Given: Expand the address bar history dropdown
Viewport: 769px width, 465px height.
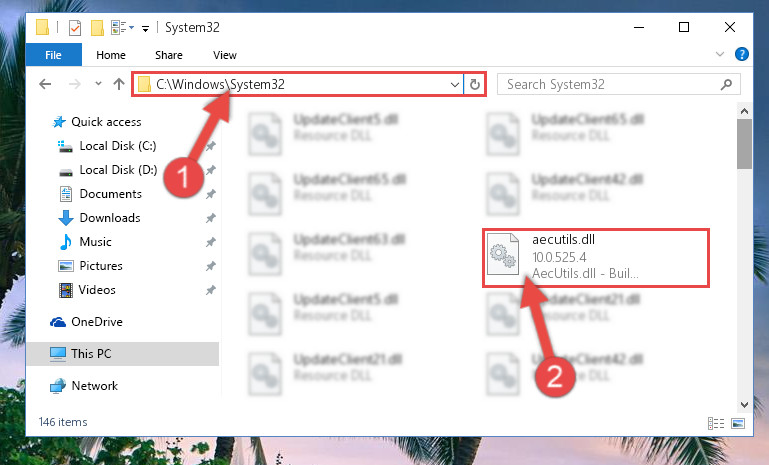Looking at the screenshot, I should coord(455,84).
